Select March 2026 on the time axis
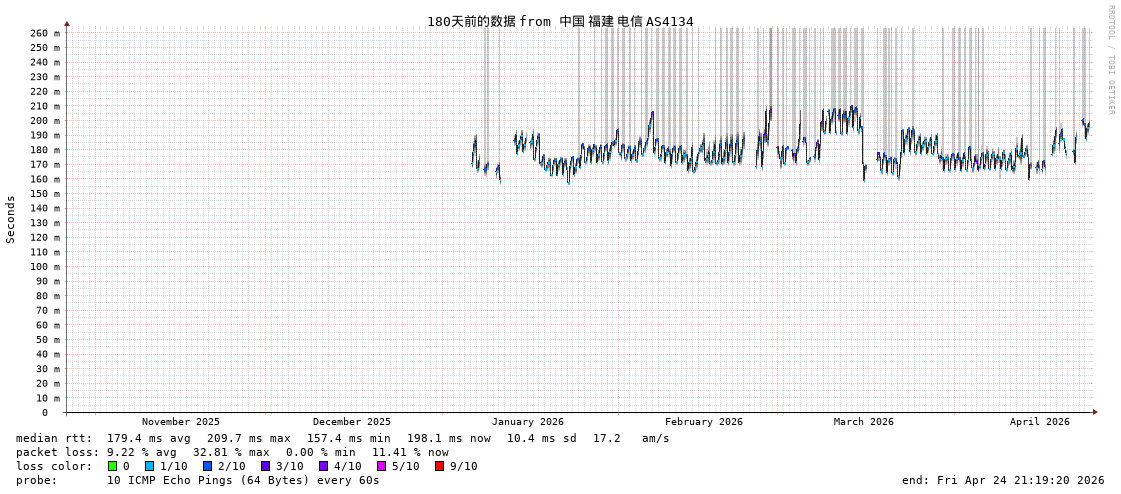The height and width of the screenshot is (494, 1121). (864, 422)
